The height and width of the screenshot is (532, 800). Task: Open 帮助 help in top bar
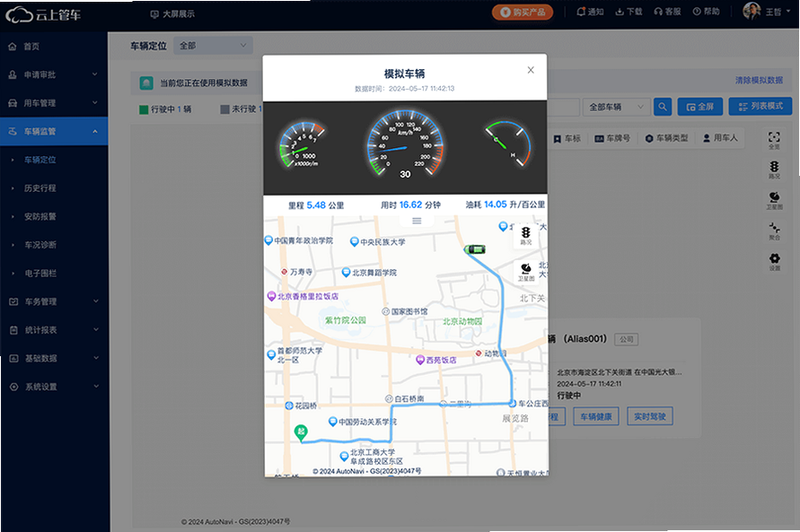pyautogui.click(x=706, y=12)
